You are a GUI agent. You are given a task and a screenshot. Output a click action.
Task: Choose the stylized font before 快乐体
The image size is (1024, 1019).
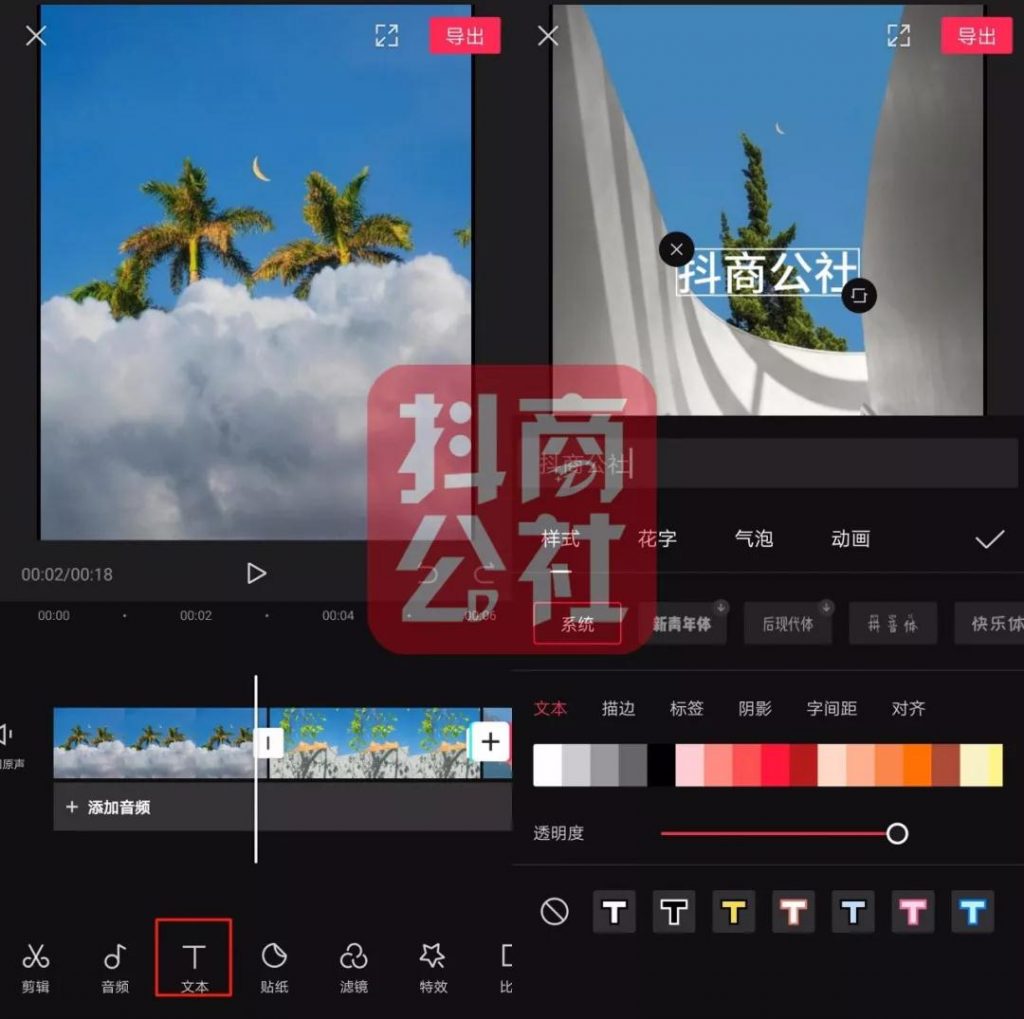pyautogui.click(x=893, y=624)
